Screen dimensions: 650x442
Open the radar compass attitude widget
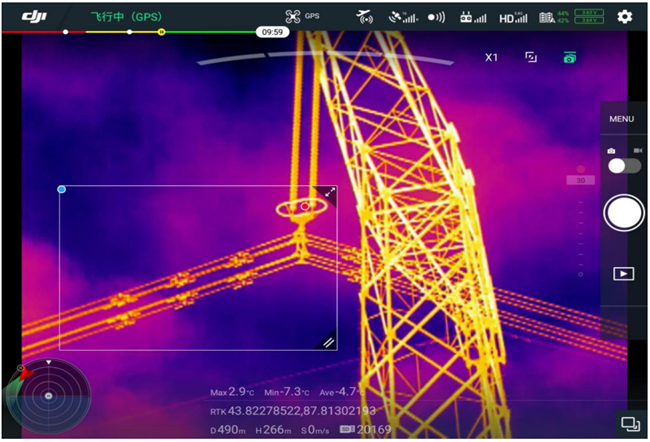click(47, 395)
